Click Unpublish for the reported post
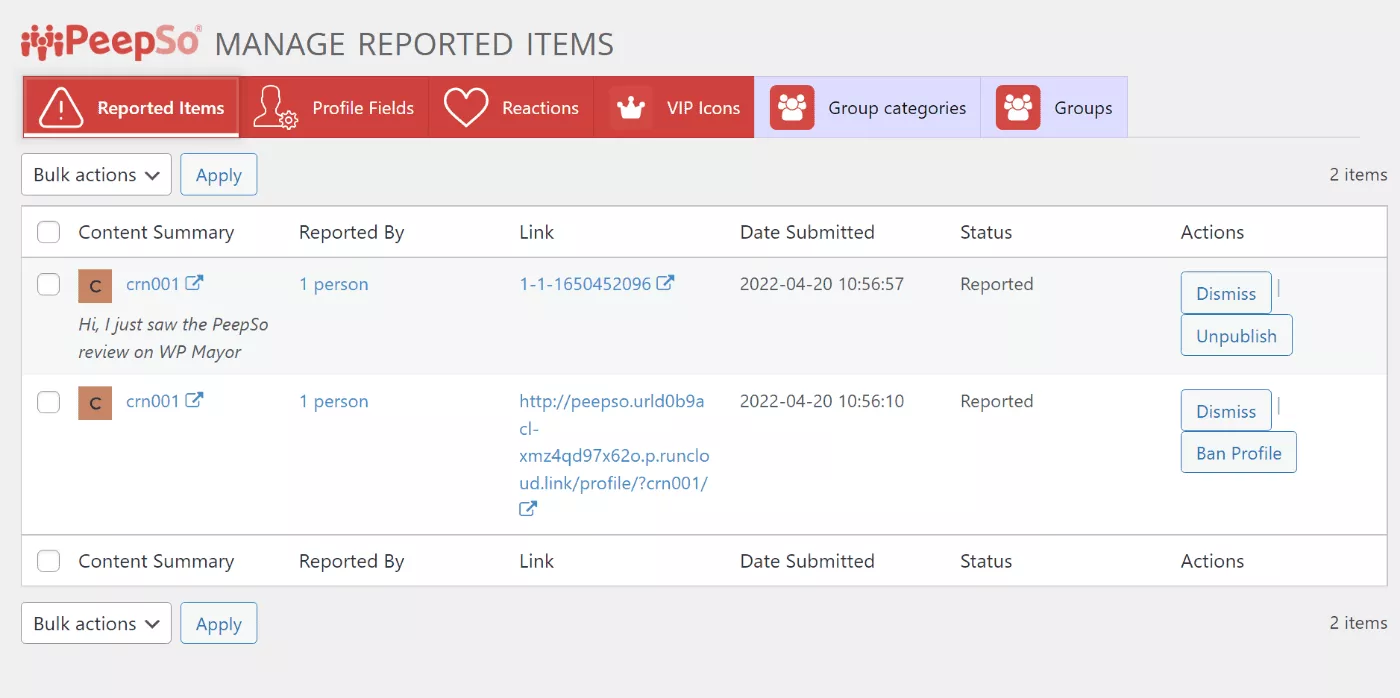1400x698 pixels. [x=1236, y=336]
